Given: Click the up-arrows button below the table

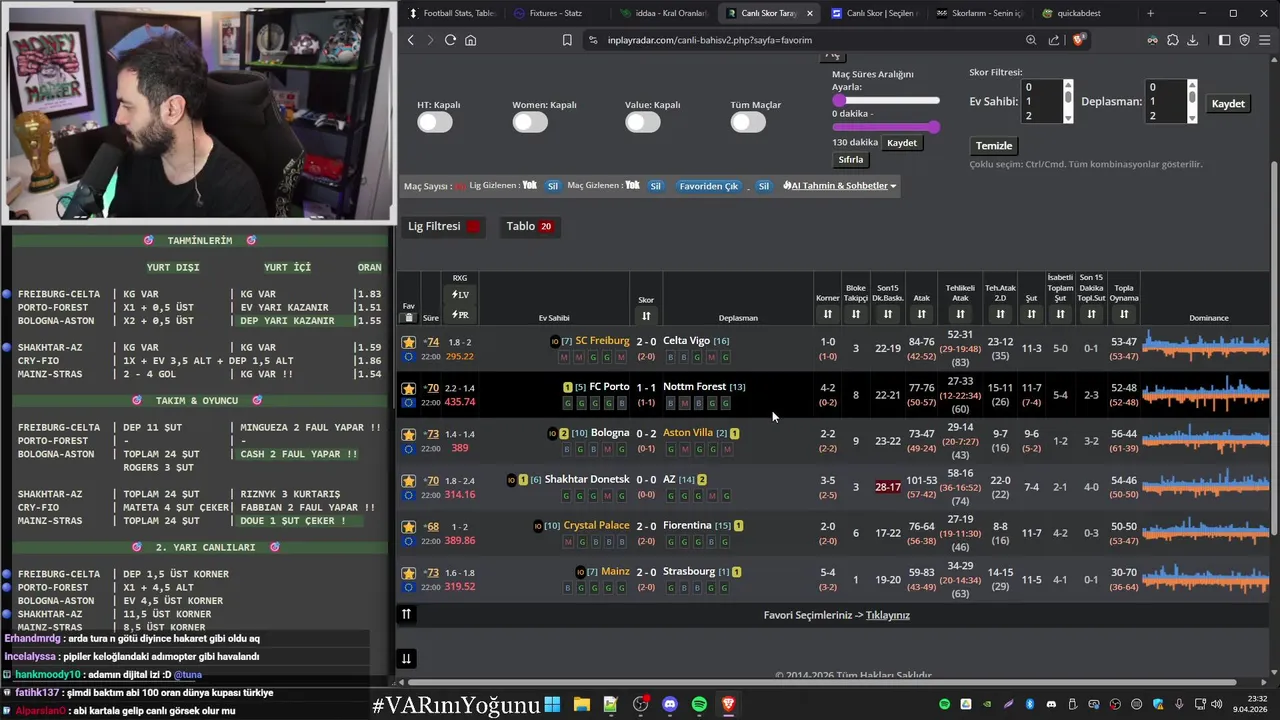Looking at the screenshot, I should point(406,614).
